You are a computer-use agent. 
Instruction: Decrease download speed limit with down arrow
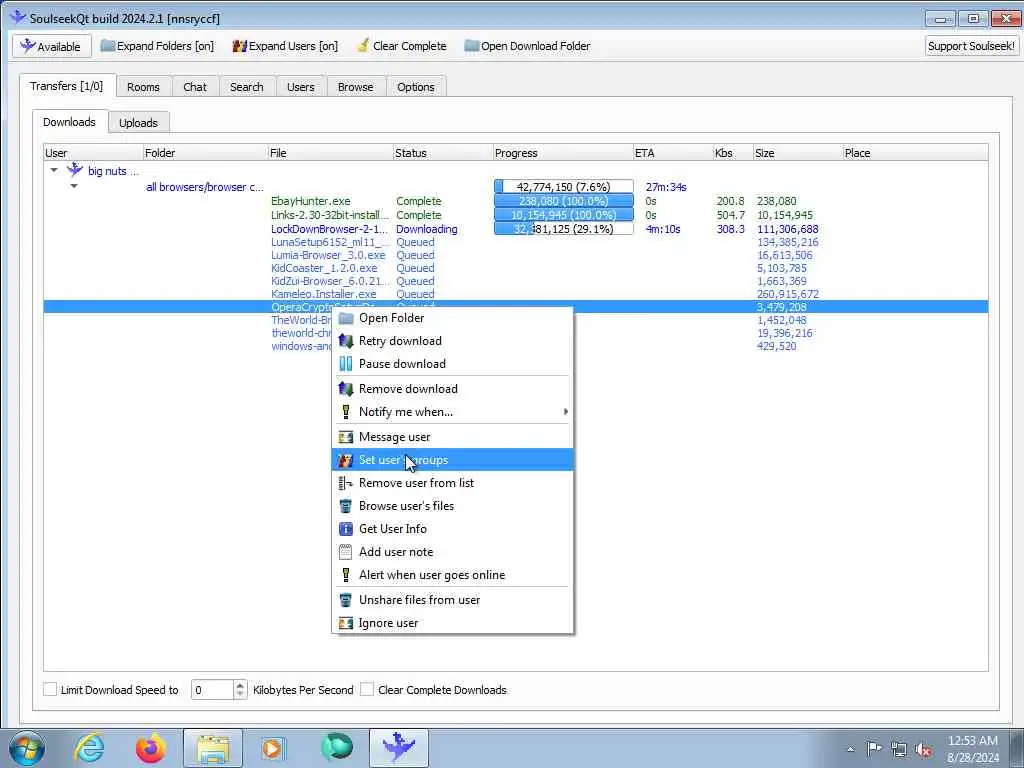tap(240, 694)
